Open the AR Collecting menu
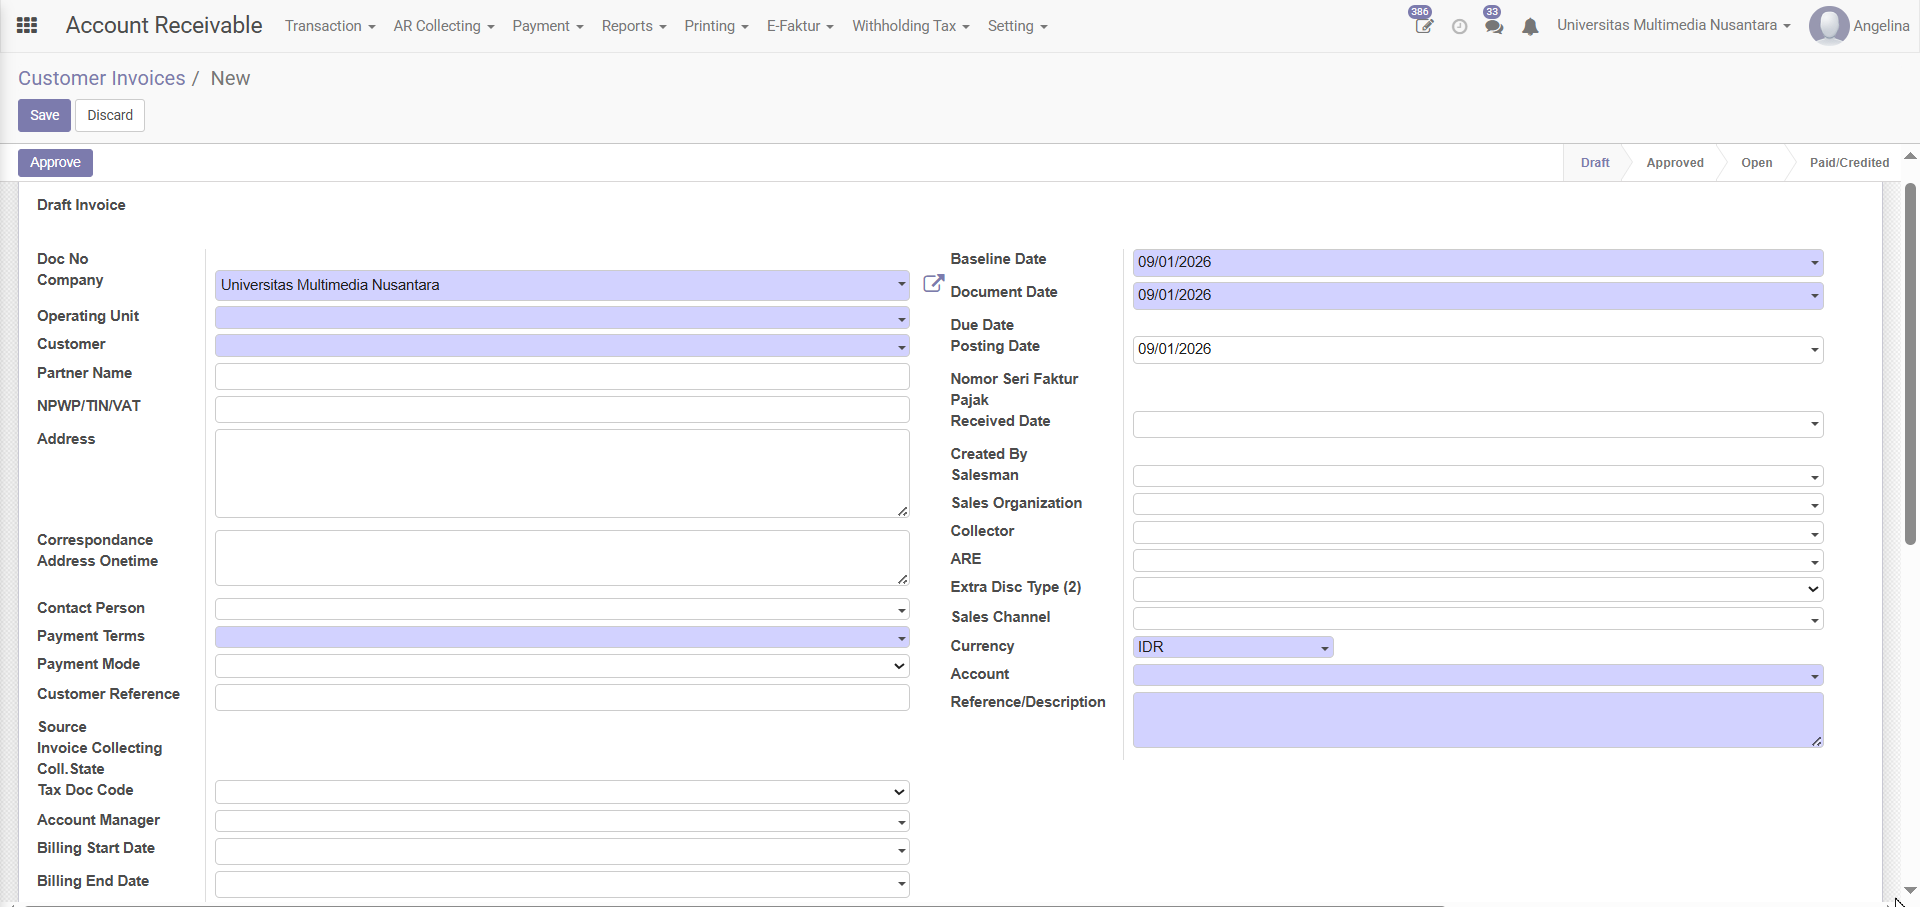1920x907 pixels. click(x=443, y=26)
